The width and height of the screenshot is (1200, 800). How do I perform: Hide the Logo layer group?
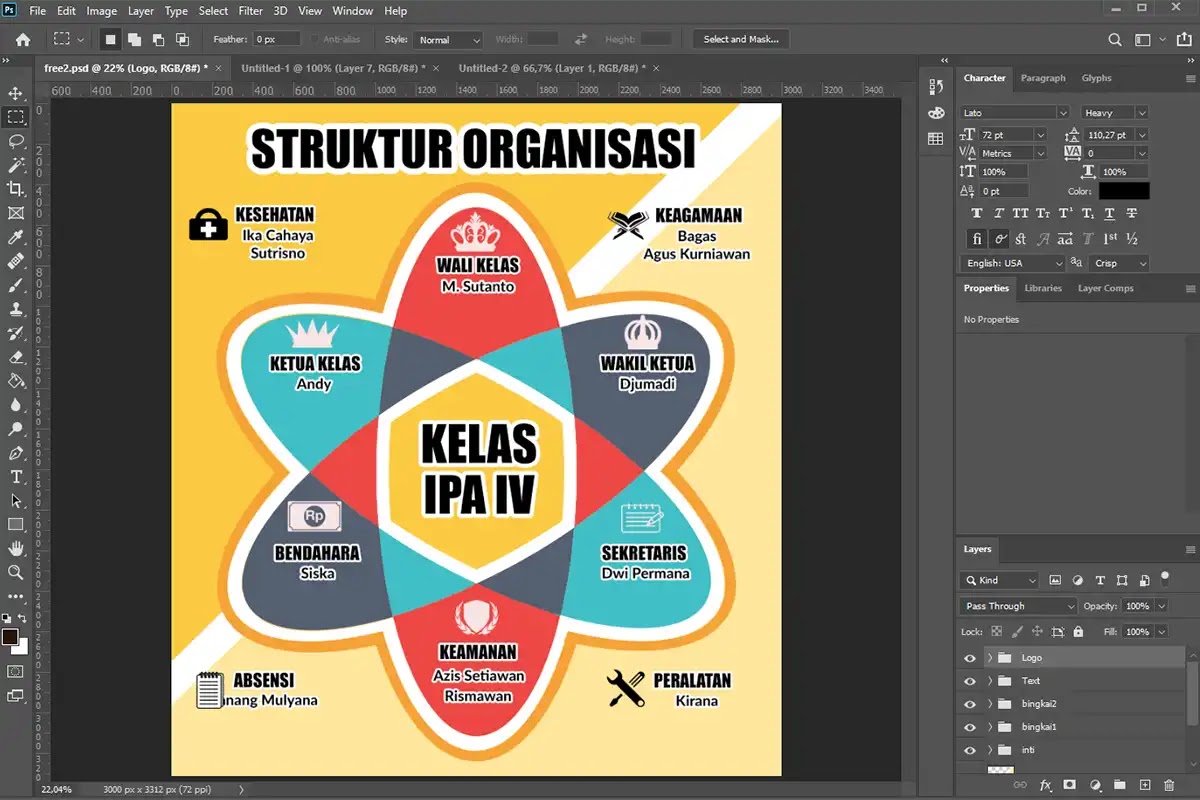tap(969, 658)
